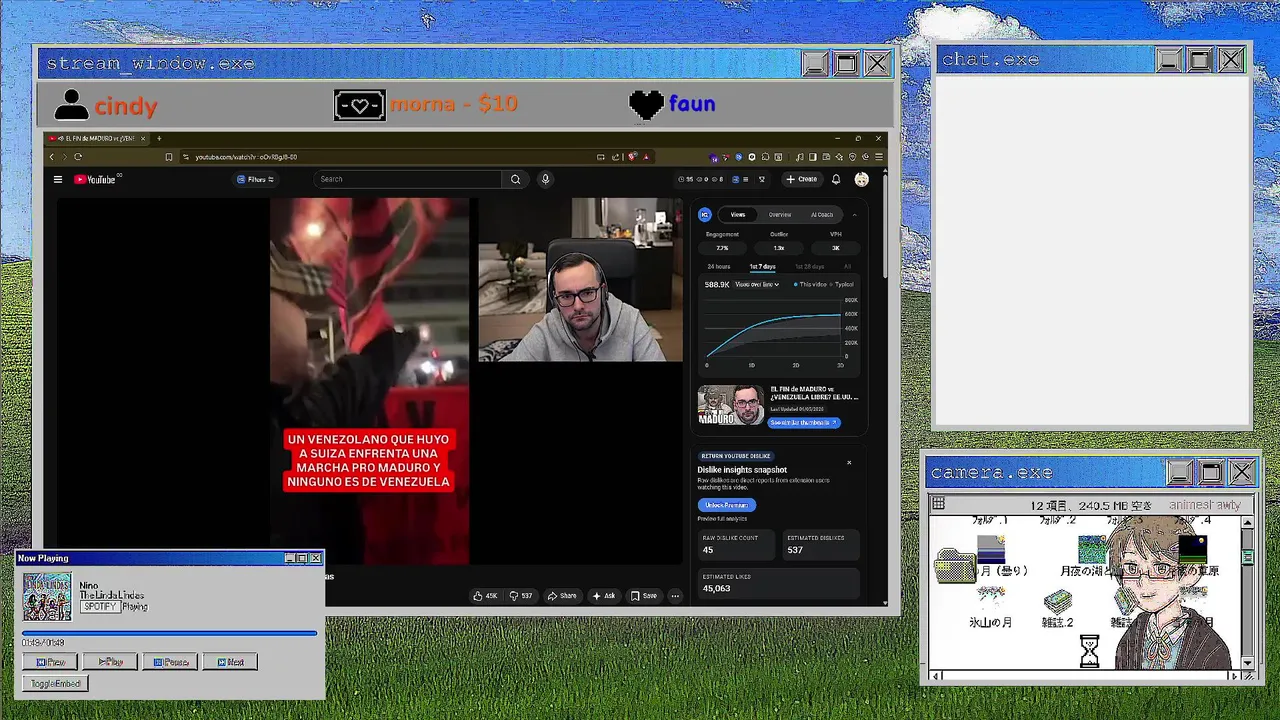This screenshot has width=1280, height=720.
Task: Click the Preview full analytics text
Action: click(721, 518)
